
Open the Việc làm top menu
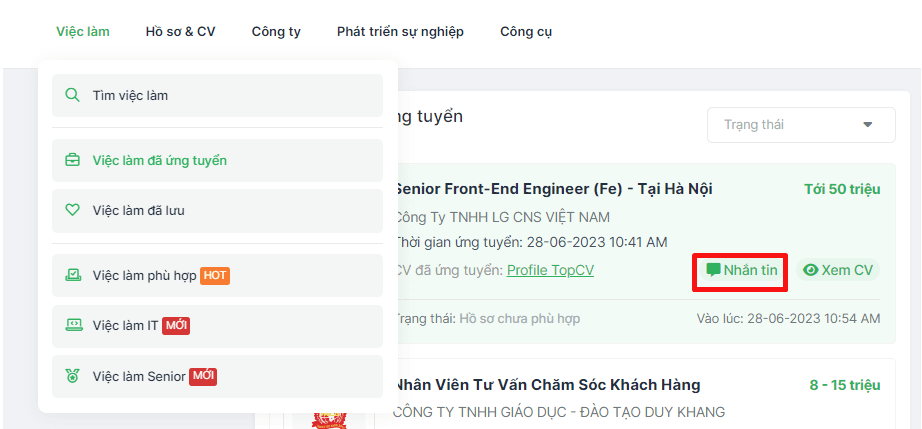(x=83, y=32)
